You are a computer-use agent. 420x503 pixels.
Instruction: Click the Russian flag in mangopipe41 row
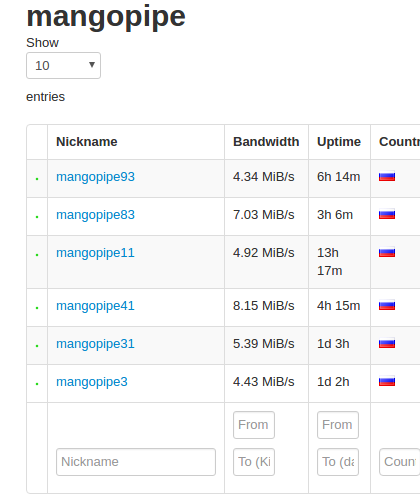pos(387,305)
